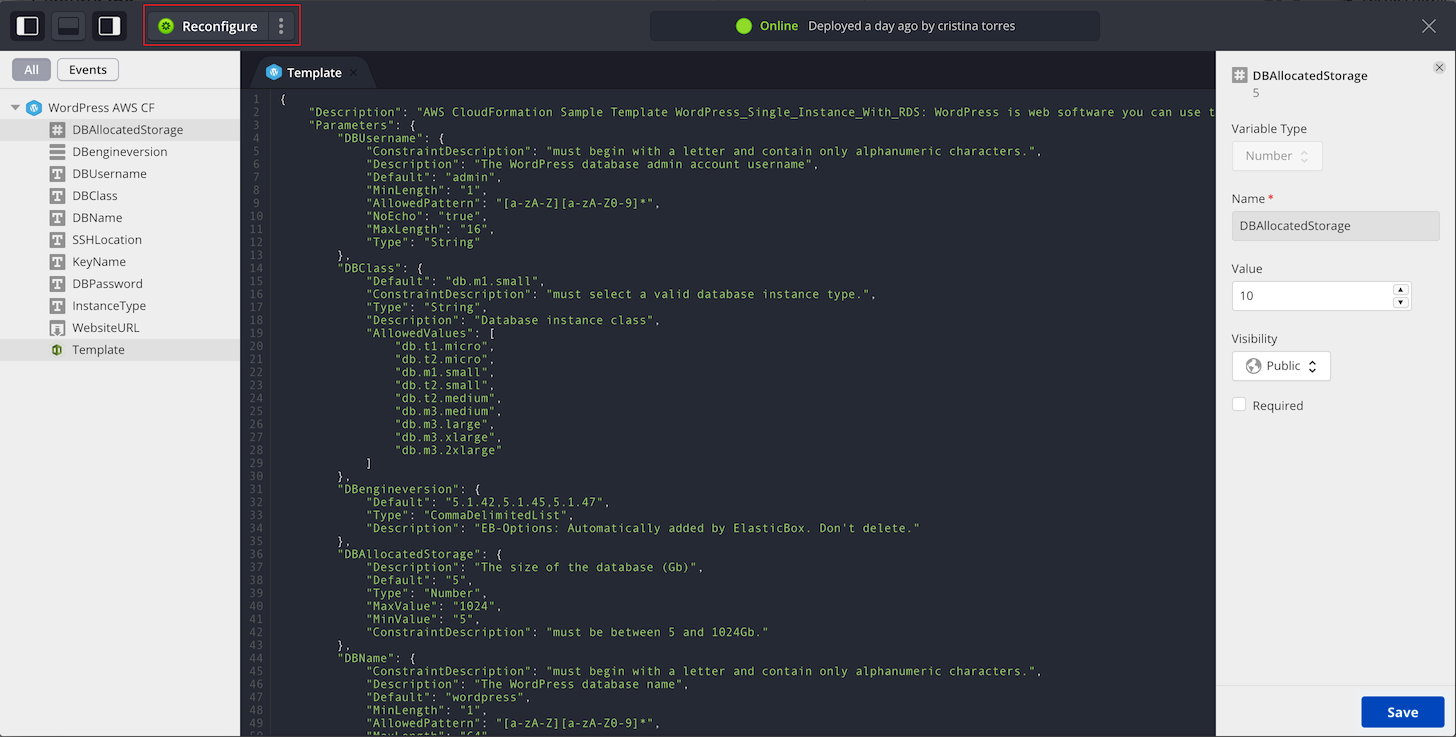Select DBAllocatedStorage variable in tree
Viewport: 1456px width, 737px height.
click(120, 130)
